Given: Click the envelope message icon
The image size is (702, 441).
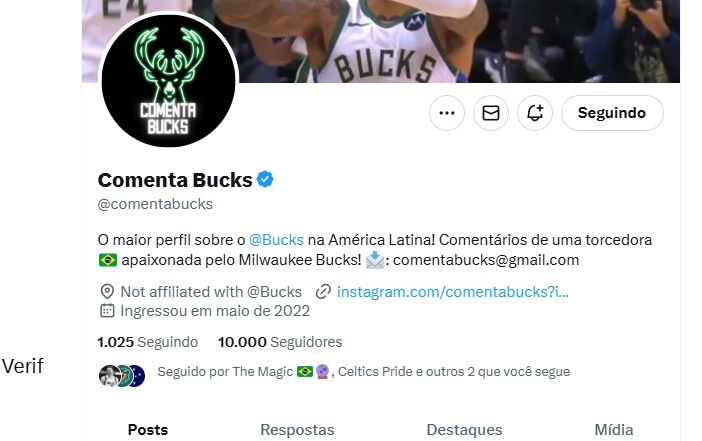Looking at the screenshot, I should pyautogui.click(x=491, y=113).
